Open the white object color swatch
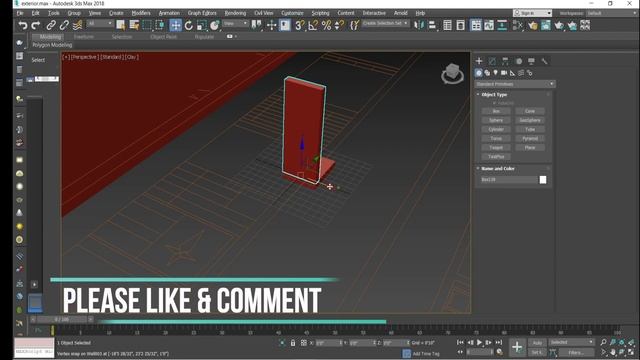This screenshot has width=640, height=360. point(543,180)
